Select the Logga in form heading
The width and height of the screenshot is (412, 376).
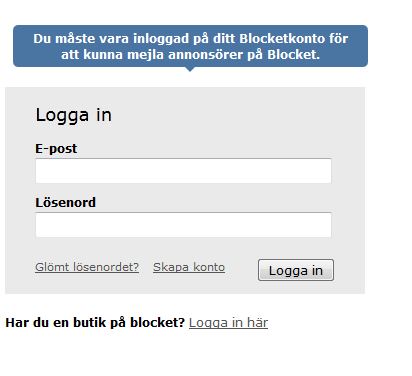(74, 115)
